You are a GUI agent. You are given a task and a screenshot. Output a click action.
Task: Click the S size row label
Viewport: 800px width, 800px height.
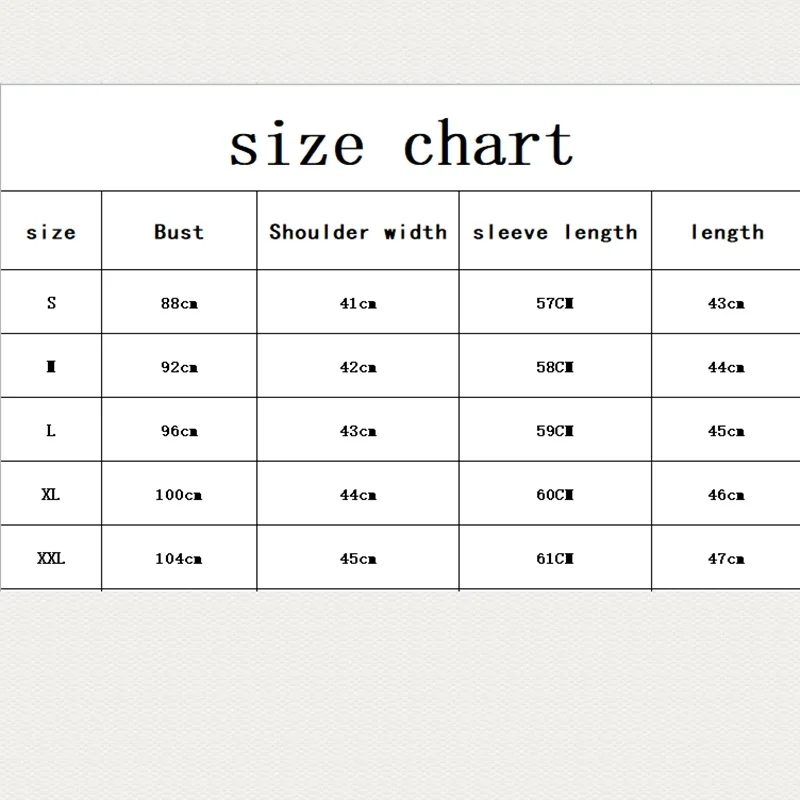pyautogui.click(x=51, y=303)
